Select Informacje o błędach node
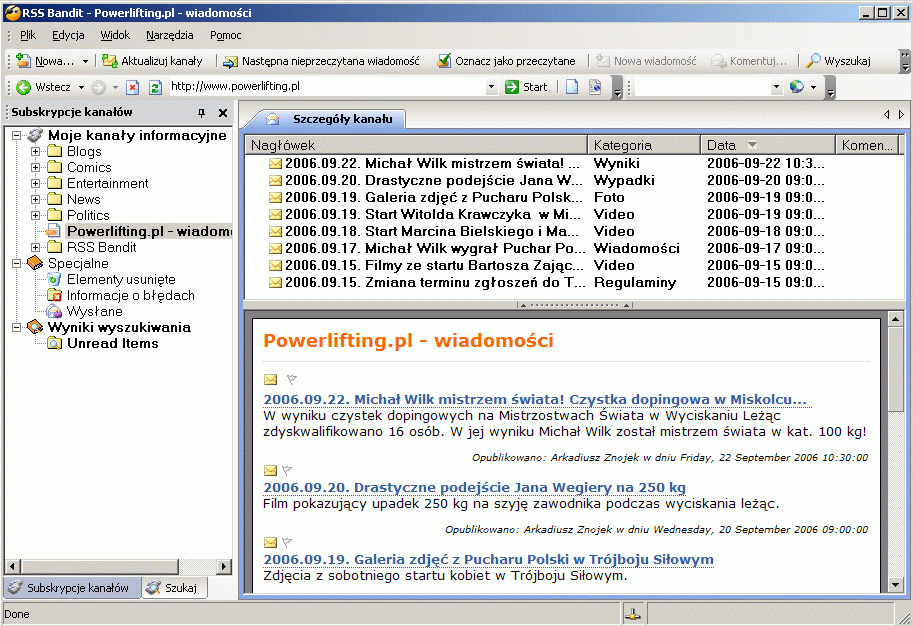This screenshot has width=913, height=626. (130, 295)
